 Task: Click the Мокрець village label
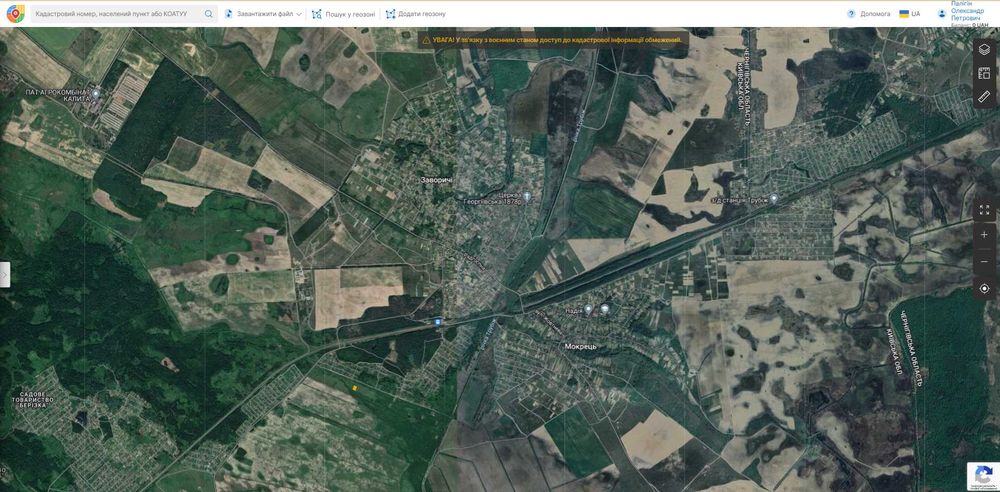pyautogui.click(x=580, y=347)
